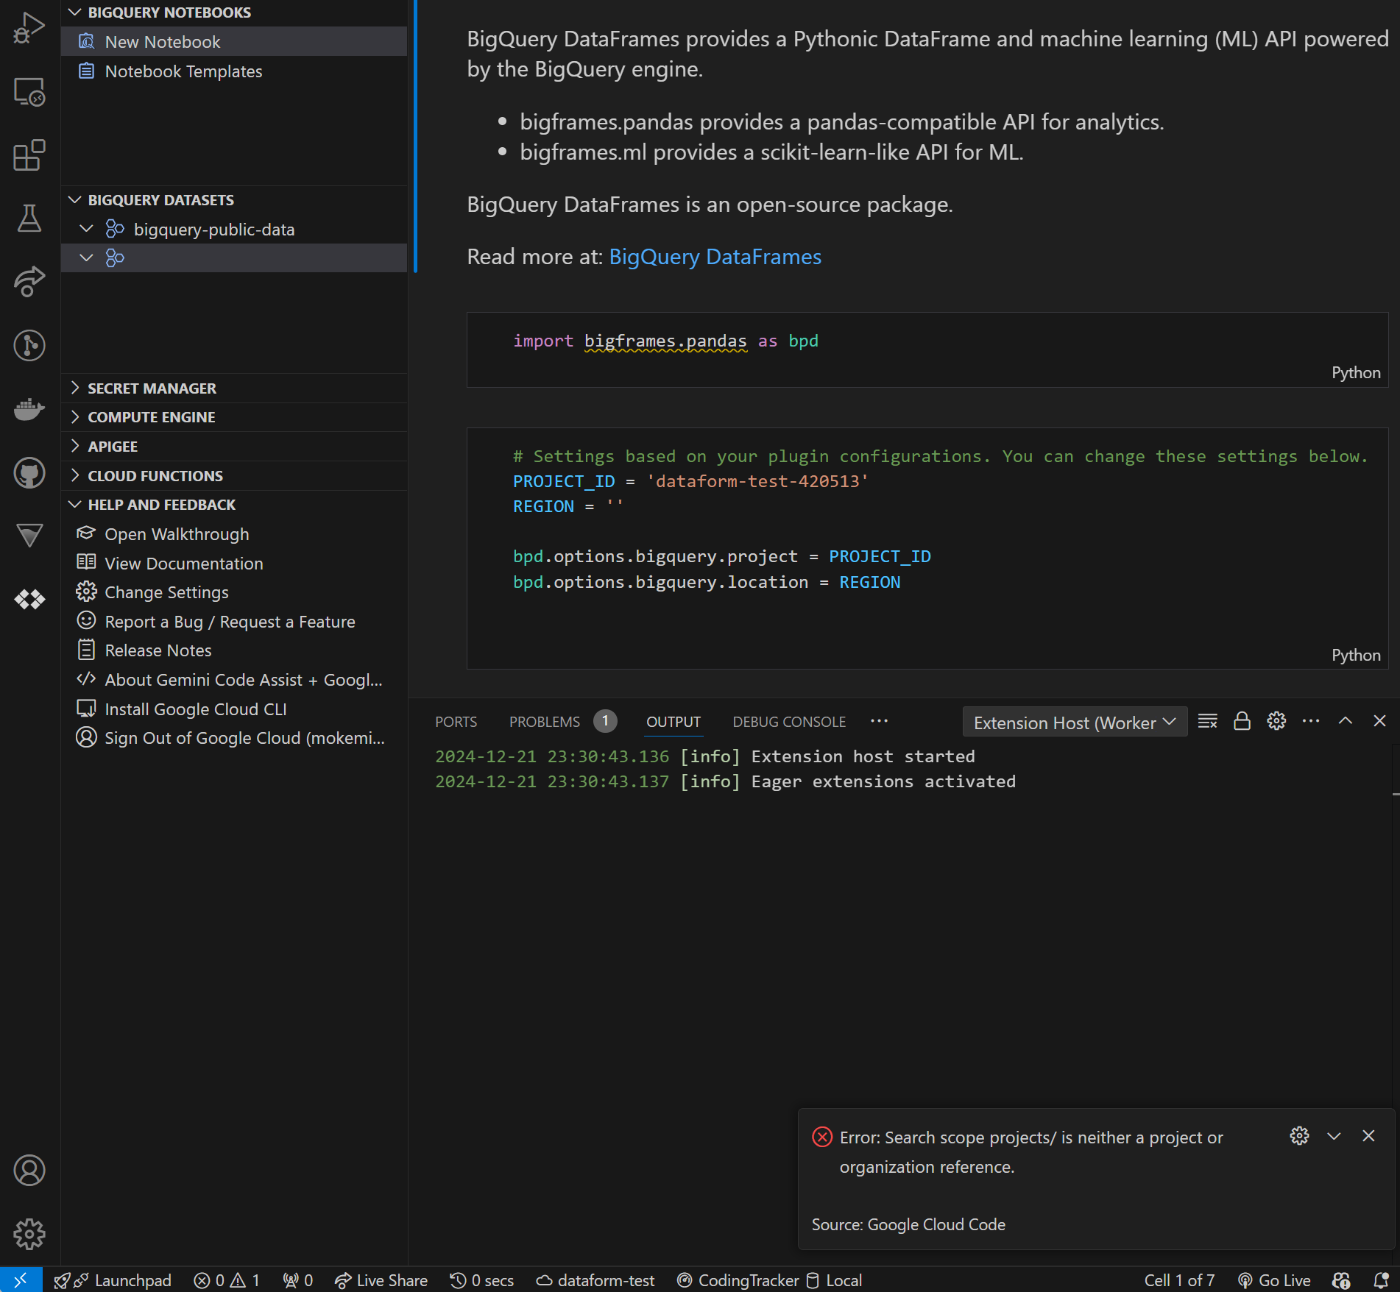Viewport: 1400px width, 1292px height.
Task: Click Go Live in the status bar
Action: [x=1274, y=1280]
